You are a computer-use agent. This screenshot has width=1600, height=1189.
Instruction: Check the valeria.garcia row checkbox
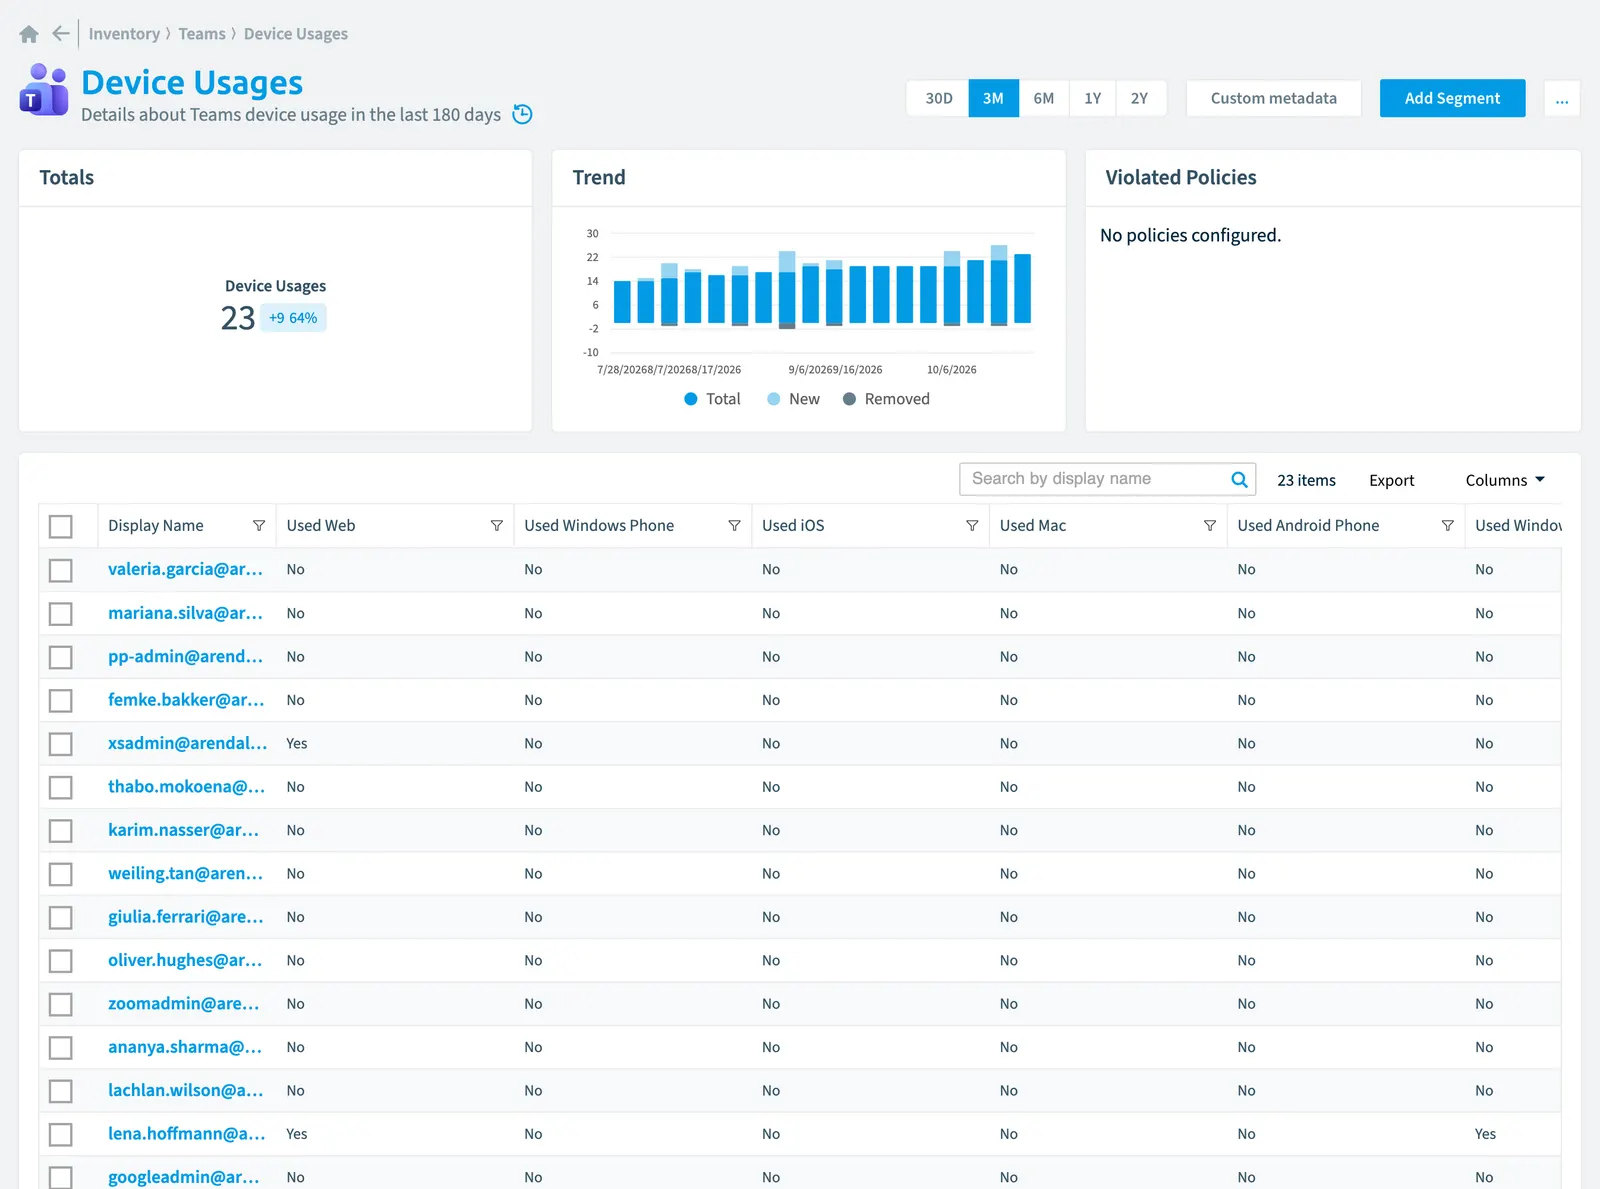click(61, 570)
